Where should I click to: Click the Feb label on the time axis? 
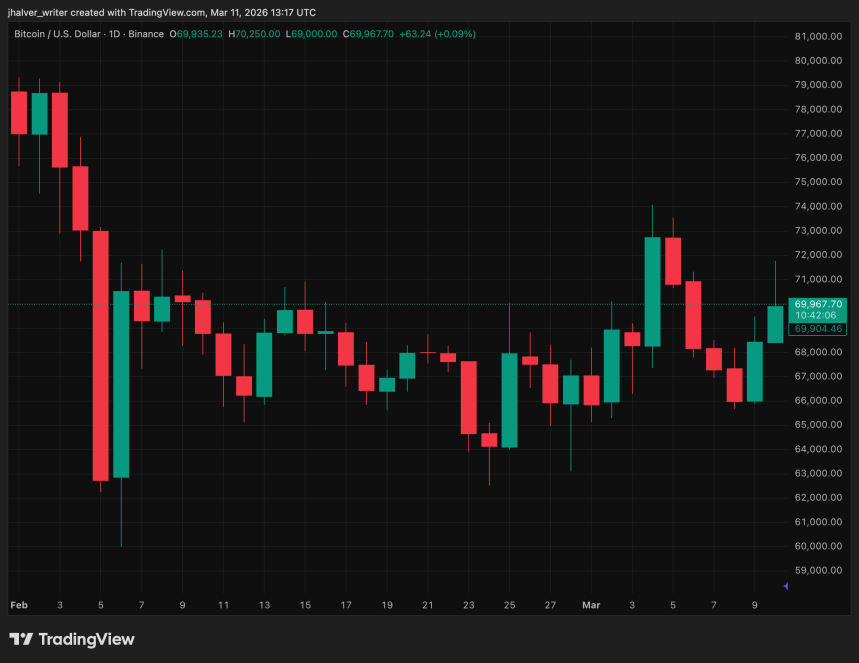18,605
